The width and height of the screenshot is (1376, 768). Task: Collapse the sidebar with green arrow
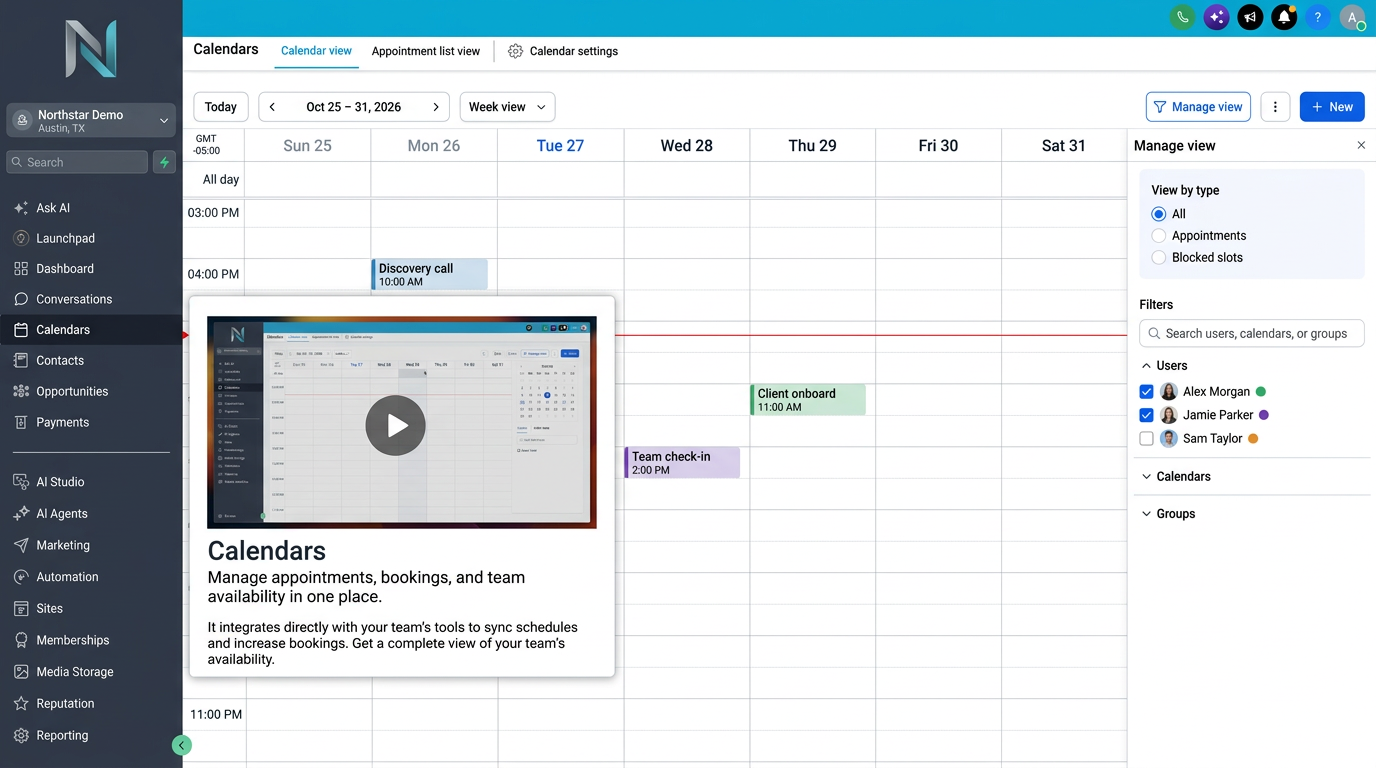[181, 745]
